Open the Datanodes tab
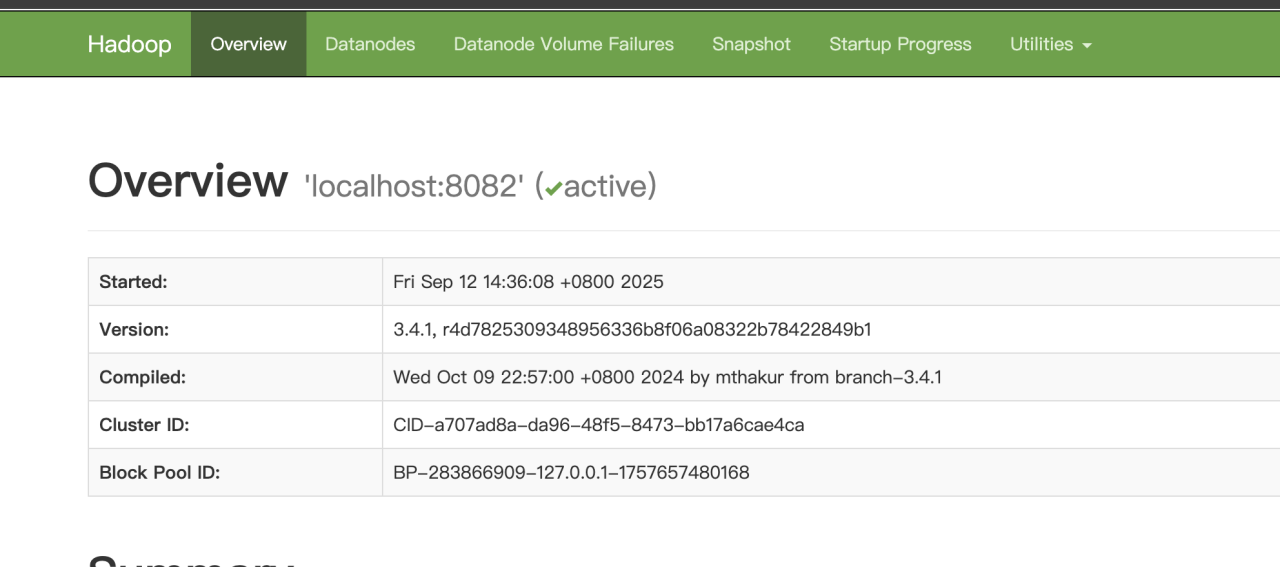The height and width of the screenshot is (567, 1280). click(x=370, y=44)
